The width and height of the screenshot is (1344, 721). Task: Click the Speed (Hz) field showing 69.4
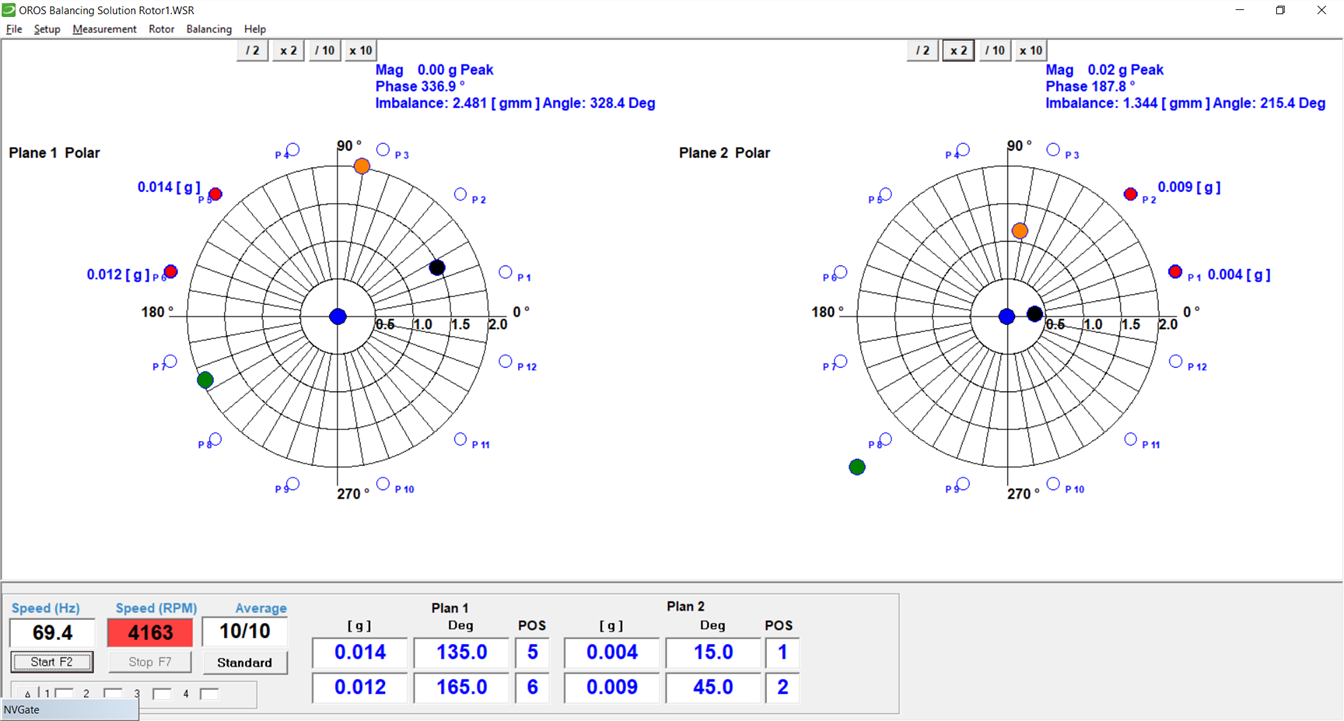tap(52, 633)
